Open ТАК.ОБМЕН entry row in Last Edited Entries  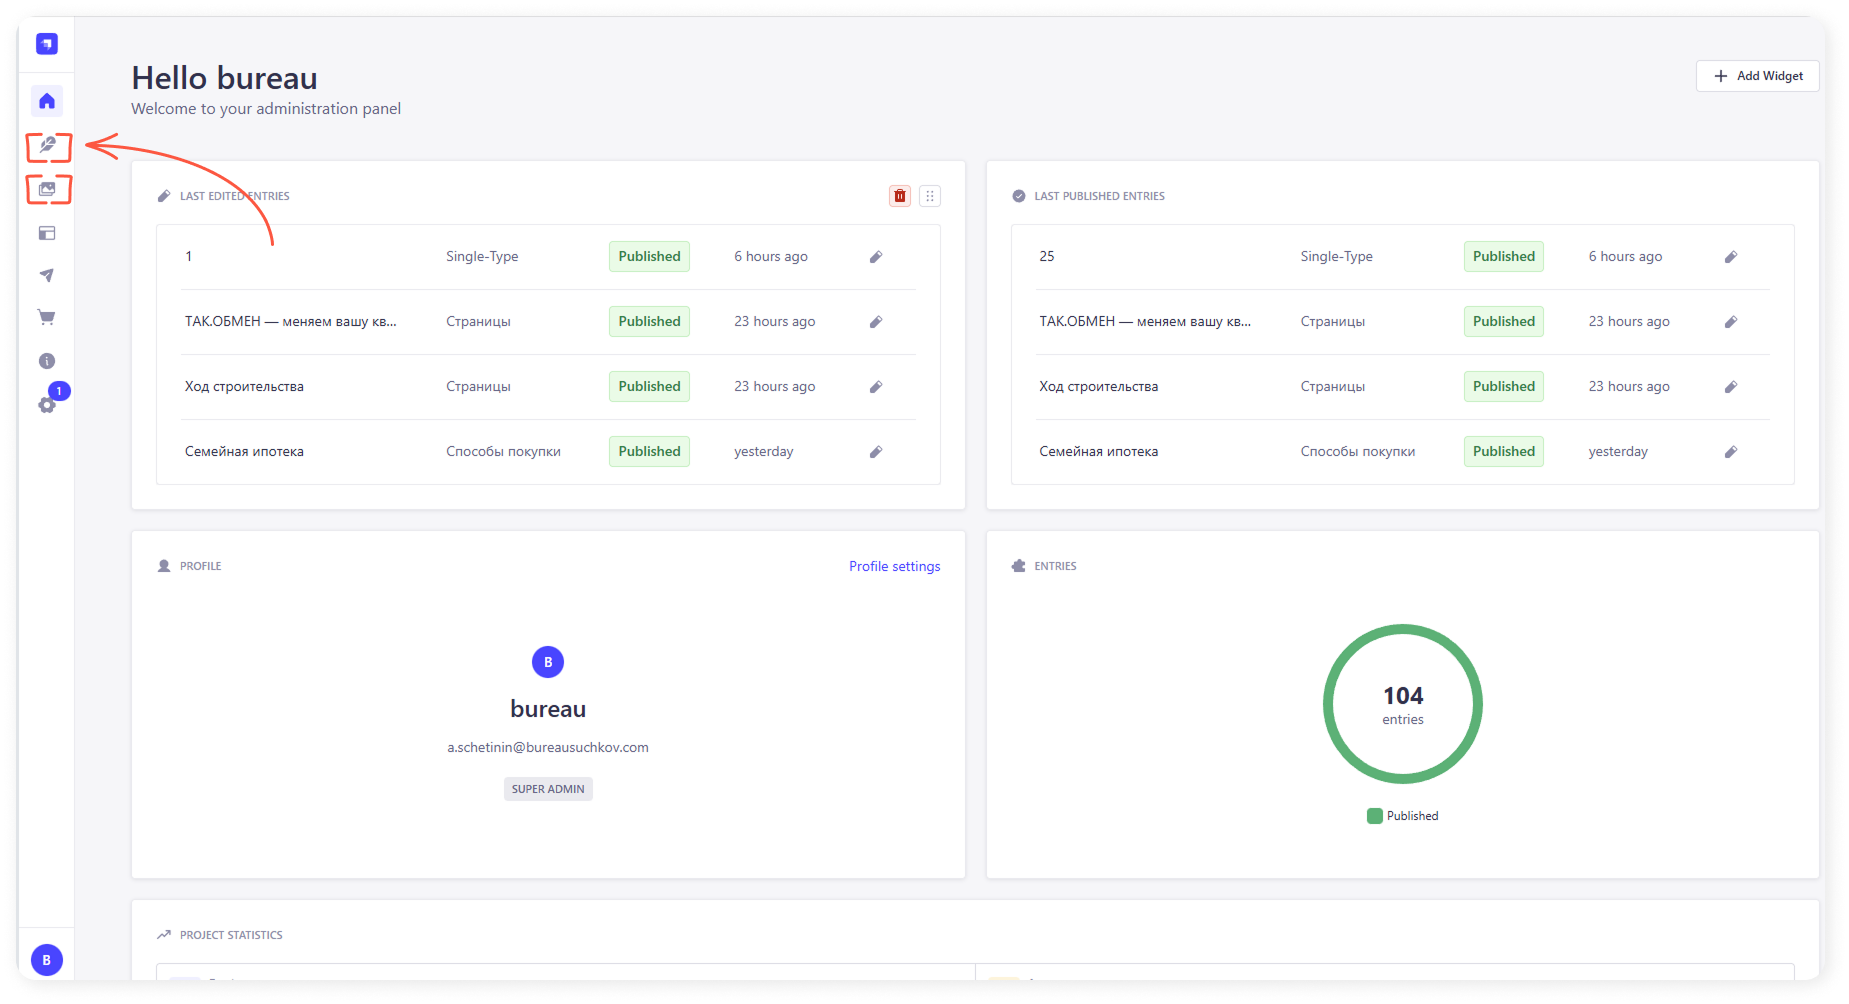click(x=291, y=322)
